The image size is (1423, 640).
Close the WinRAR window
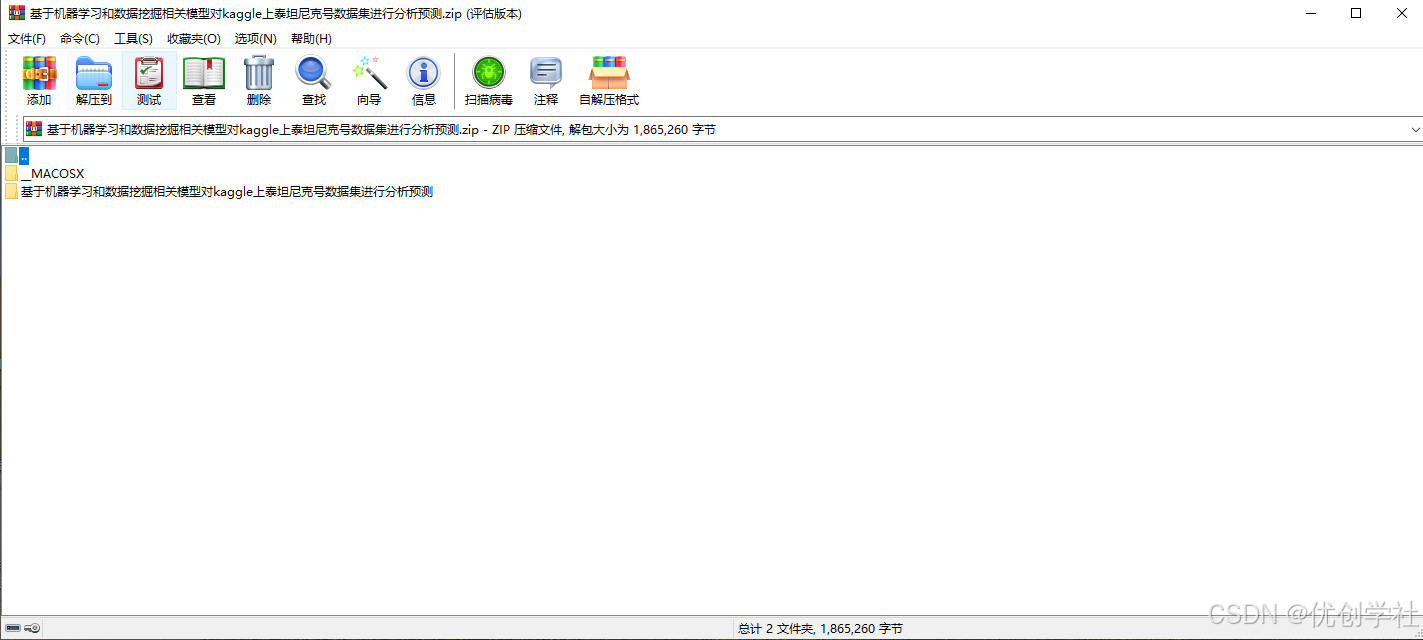(1401, 13)
